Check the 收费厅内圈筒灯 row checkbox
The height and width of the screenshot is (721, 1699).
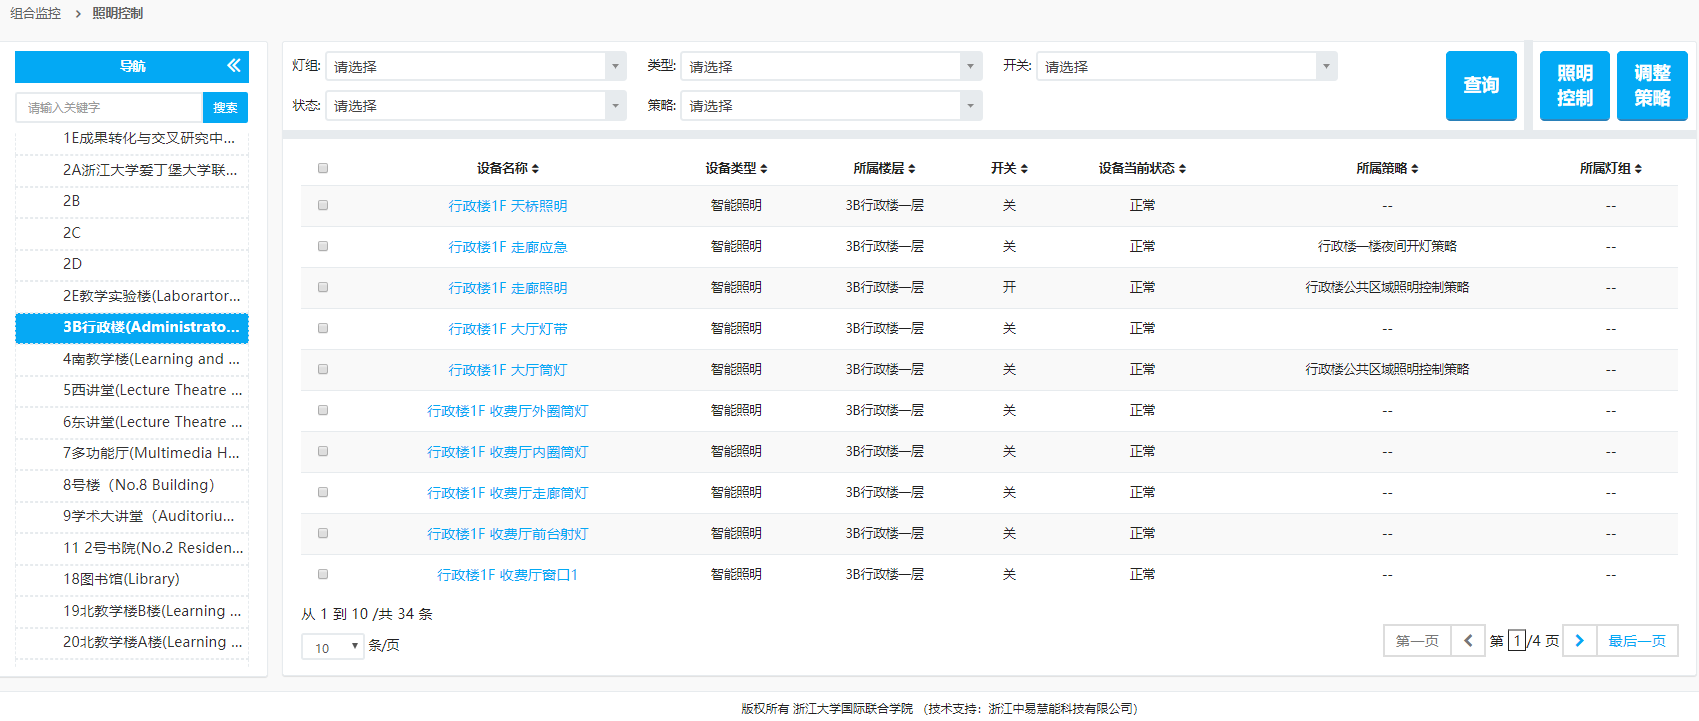(323, 451)
